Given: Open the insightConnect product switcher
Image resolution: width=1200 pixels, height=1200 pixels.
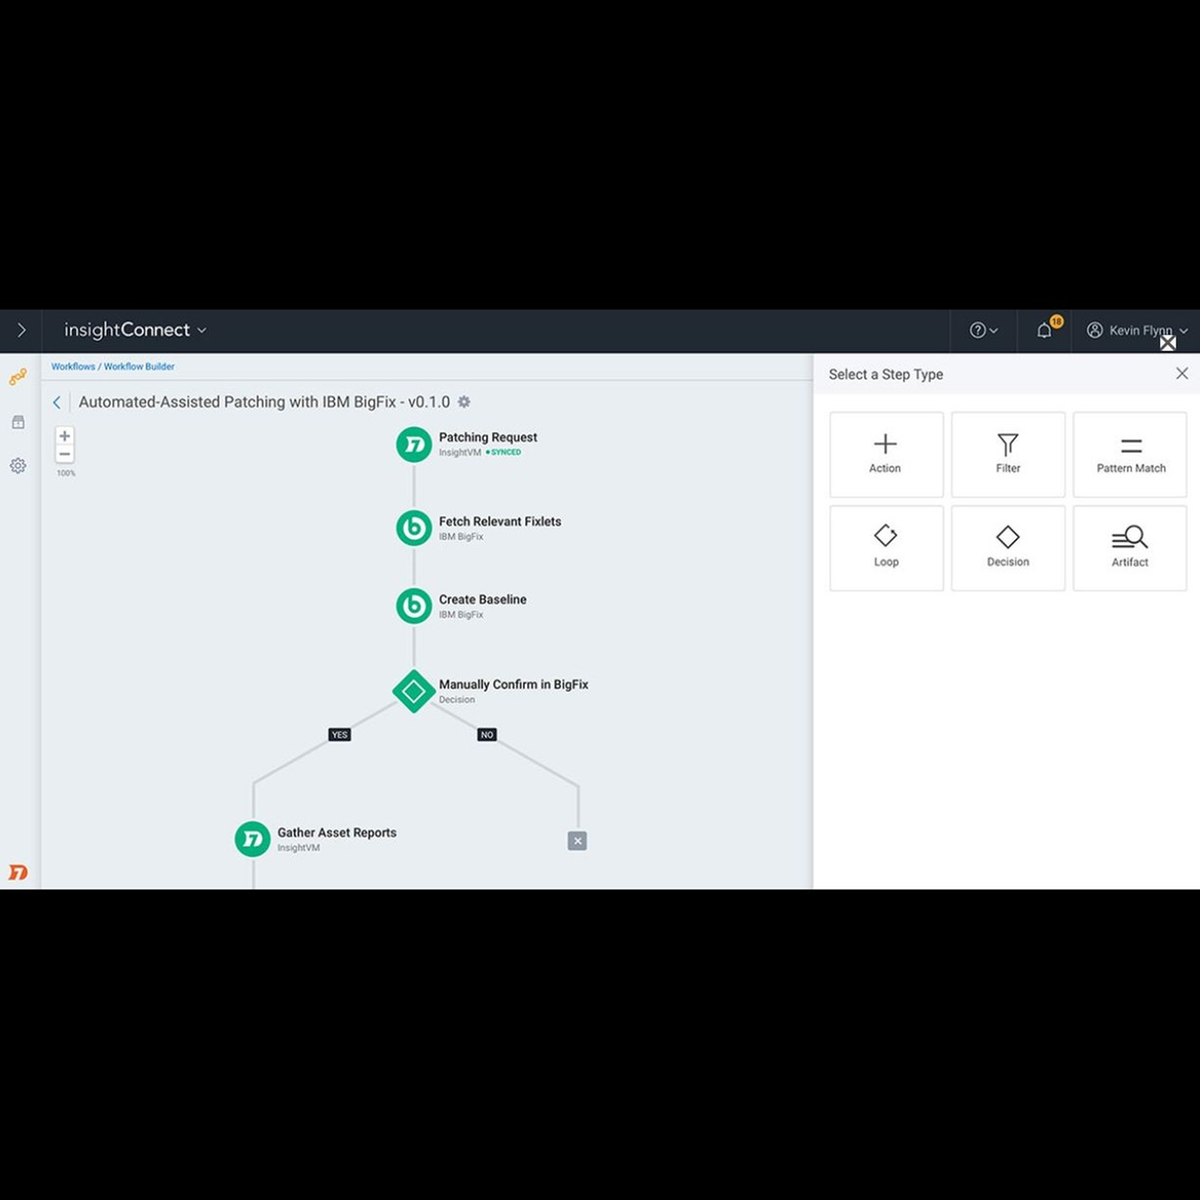Looking at the screenshot, I should click(x=134, y=330).
